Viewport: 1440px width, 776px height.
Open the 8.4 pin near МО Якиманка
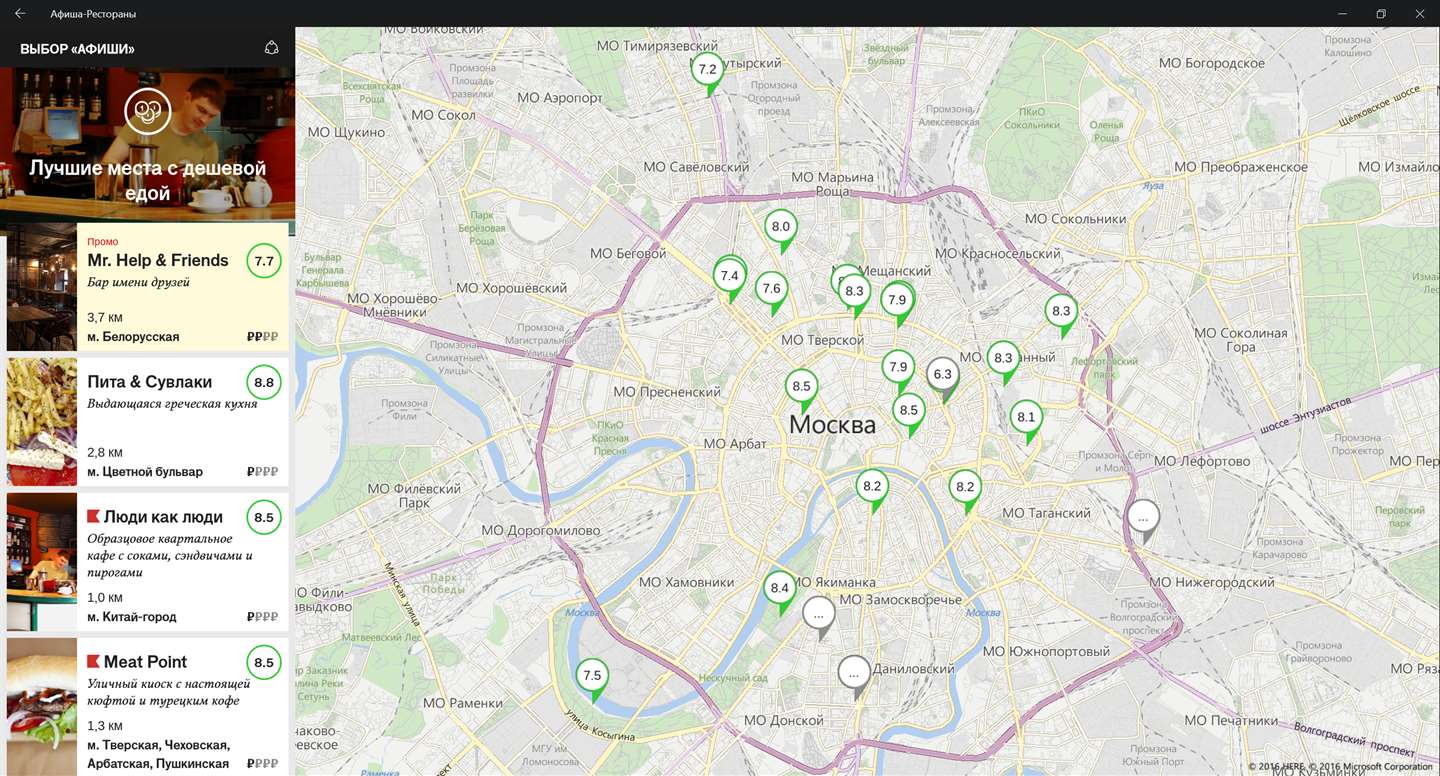click(x=780, y=591)
